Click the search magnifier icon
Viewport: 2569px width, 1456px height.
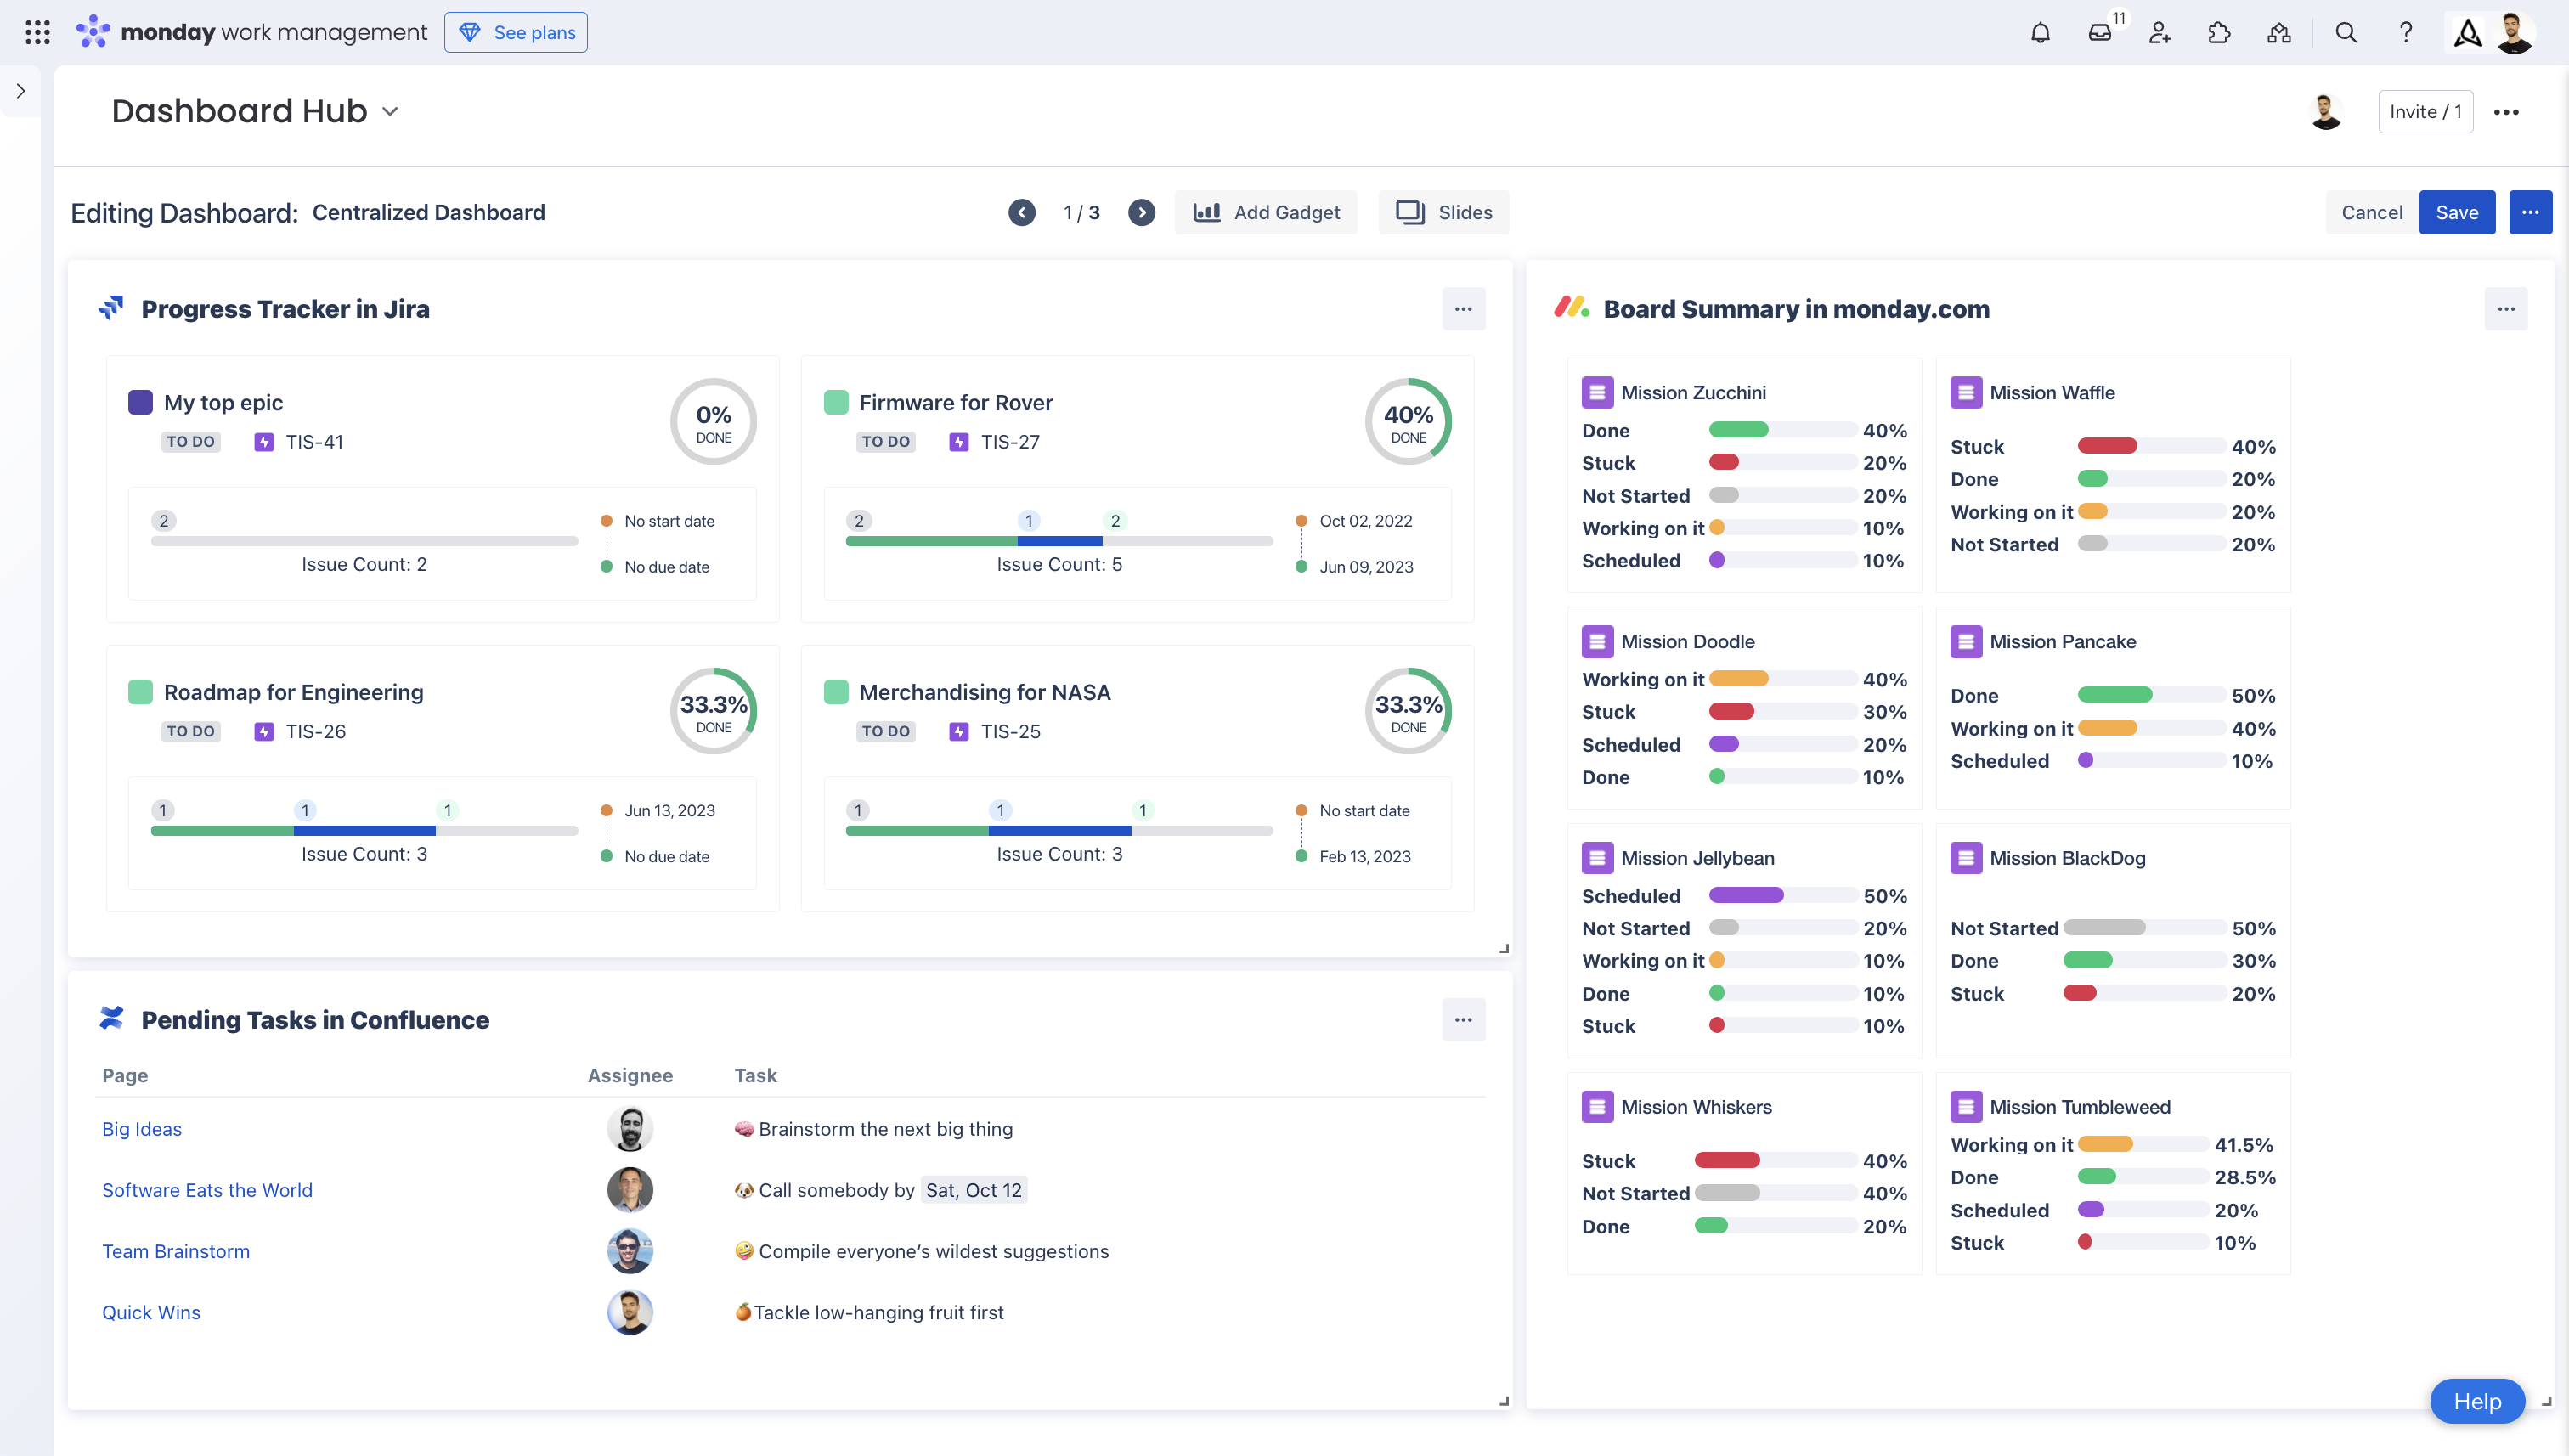tap(2346, 32)
